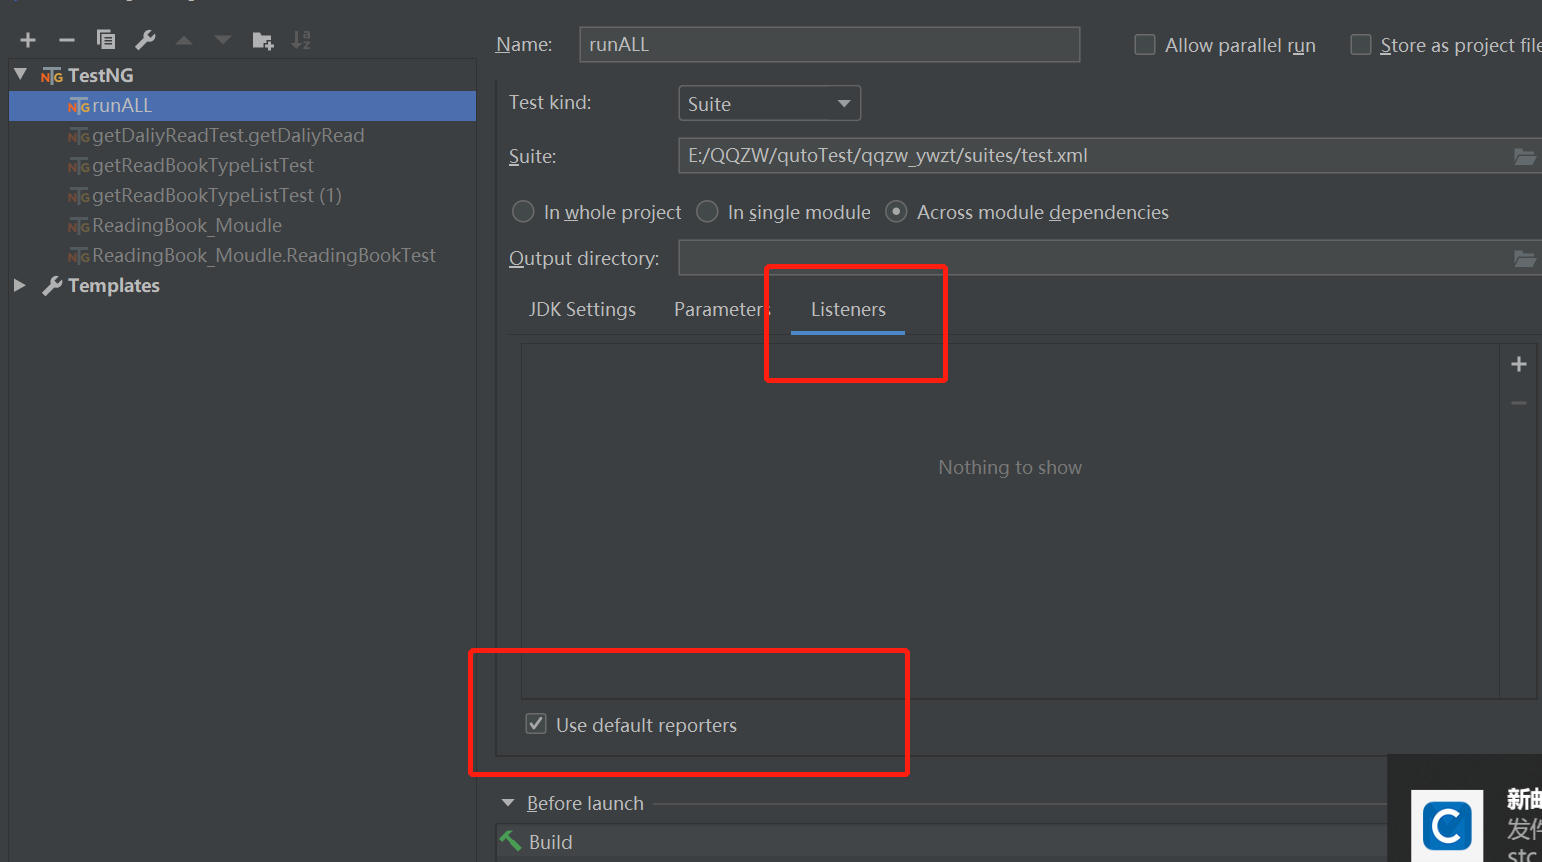Open the Test kind Suite dropdown
Screen dimensions: 1542x862
(x=769, y=104)
